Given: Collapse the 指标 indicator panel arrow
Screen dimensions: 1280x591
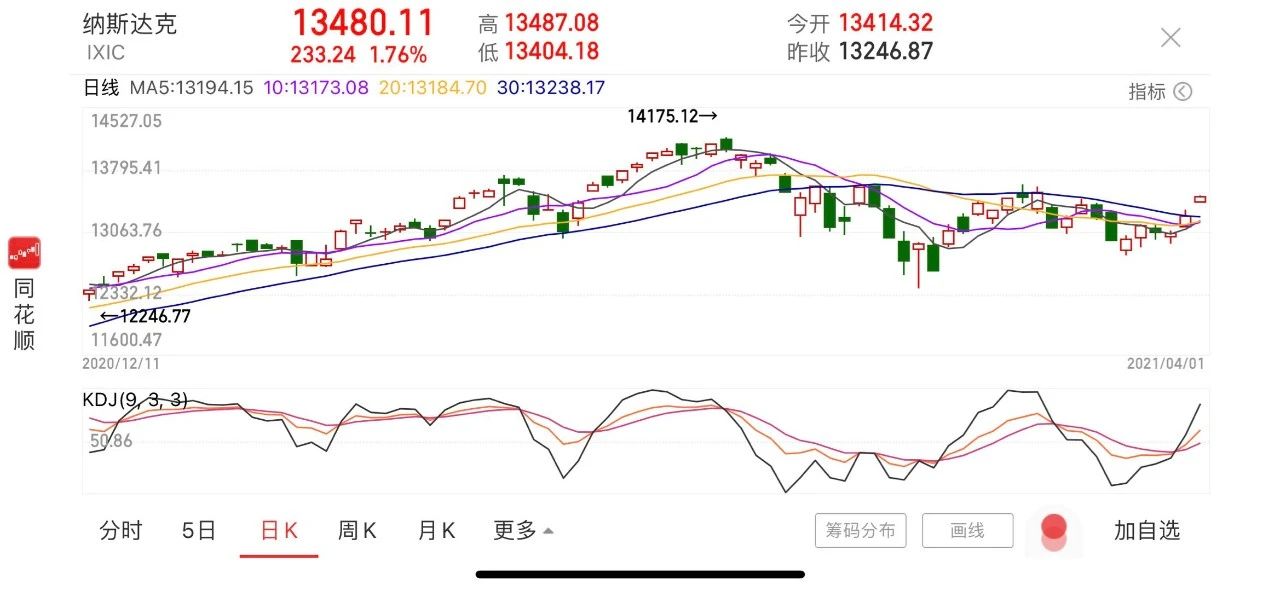Looking at the screenshot, I should [1182, 92].
